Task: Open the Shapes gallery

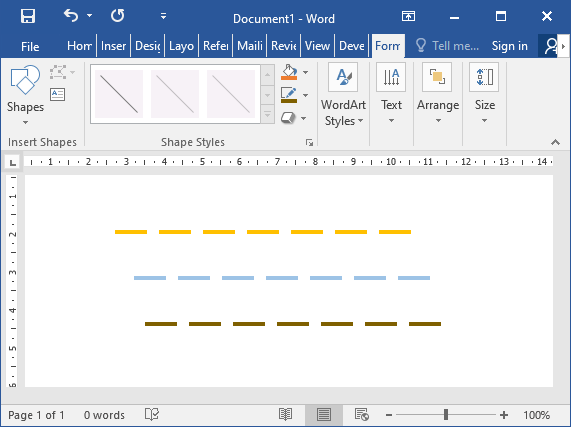Action: click(25, 95)
